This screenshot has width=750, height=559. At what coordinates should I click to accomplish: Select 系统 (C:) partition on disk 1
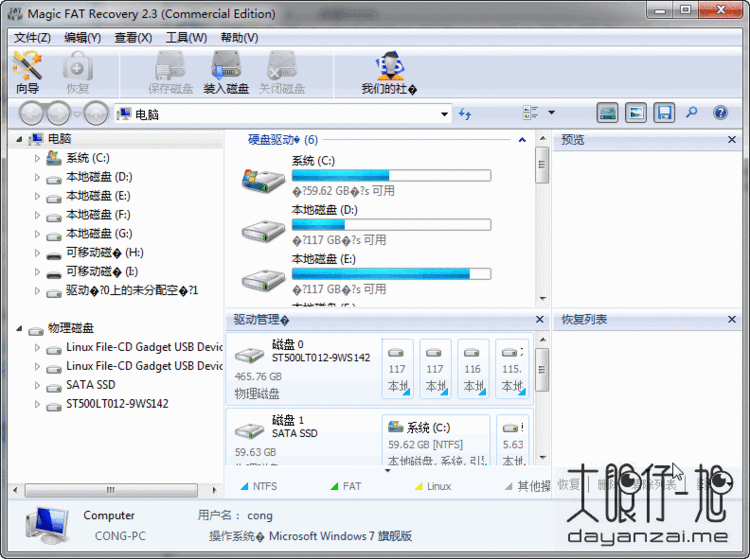point(436,439)
